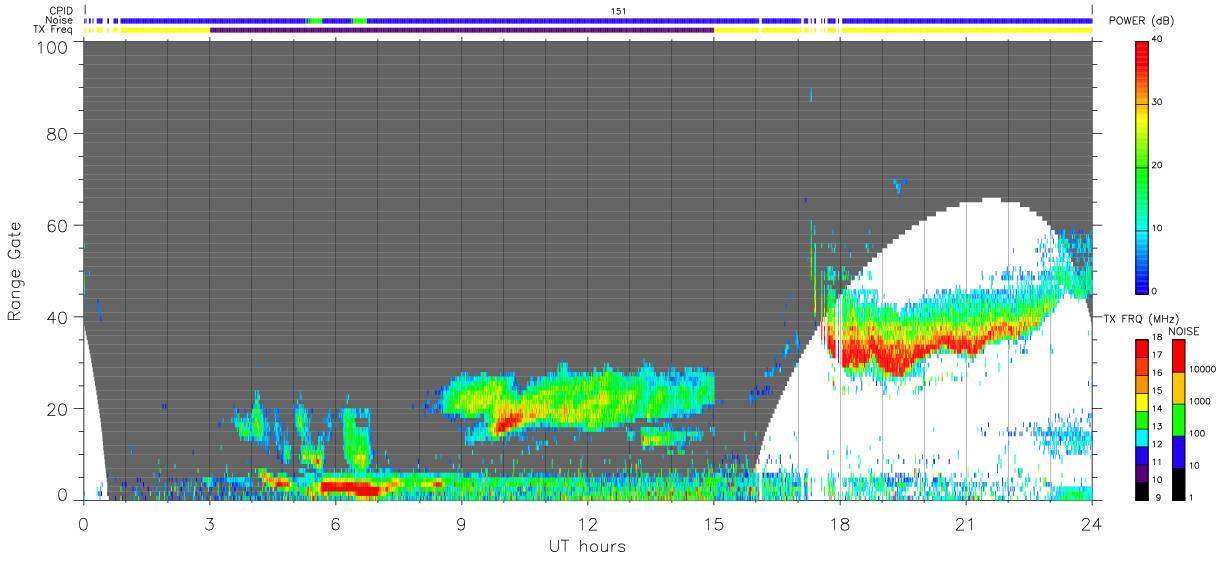Click the CPID value 151

618,10
